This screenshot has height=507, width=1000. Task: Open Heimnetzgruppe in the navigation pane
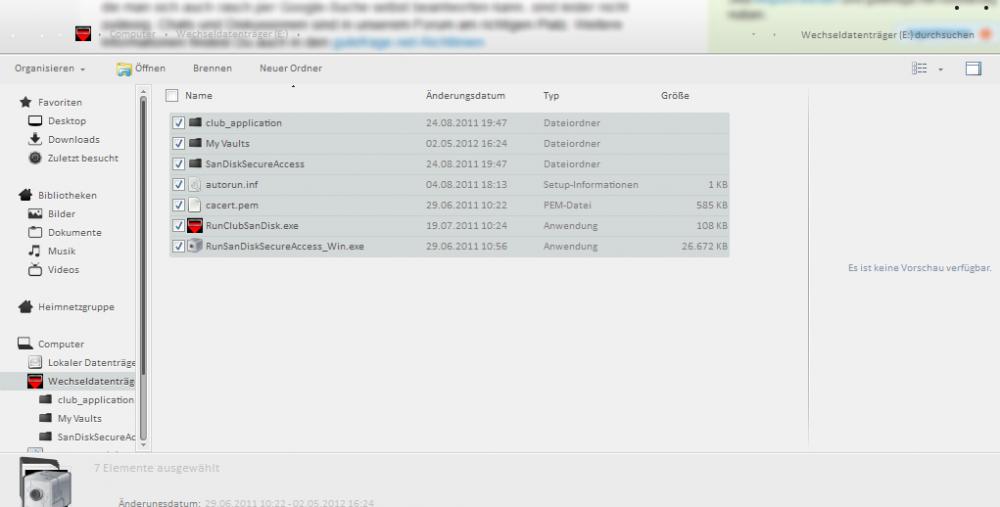click(x=75, y=307)
